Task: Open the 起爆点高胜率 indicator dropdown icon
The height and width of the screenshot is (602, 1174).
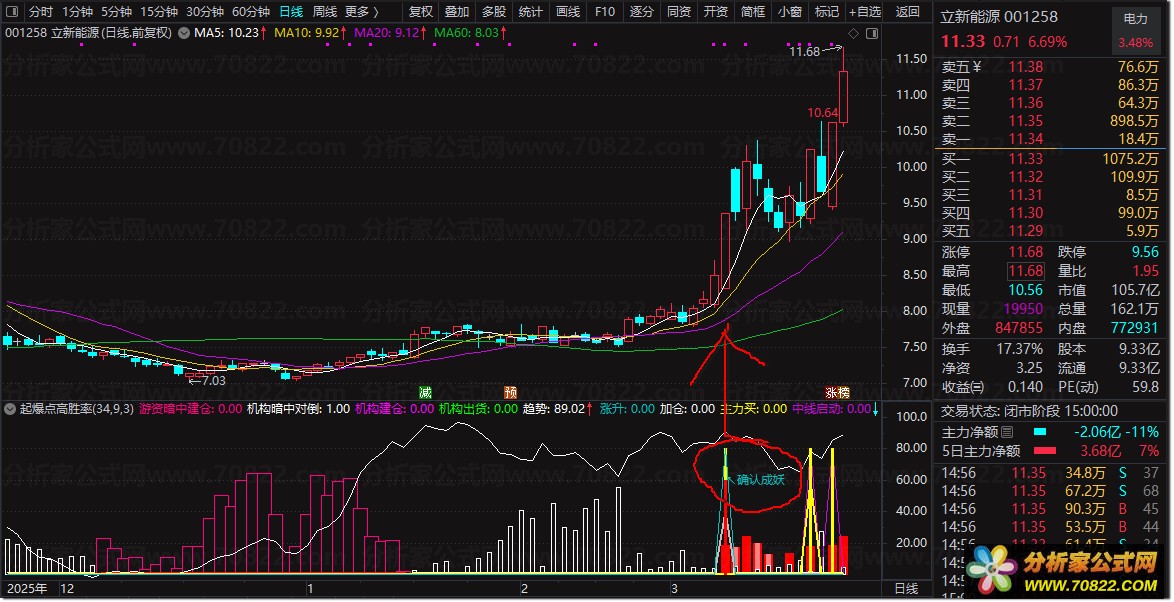Action: pos(10,409)
